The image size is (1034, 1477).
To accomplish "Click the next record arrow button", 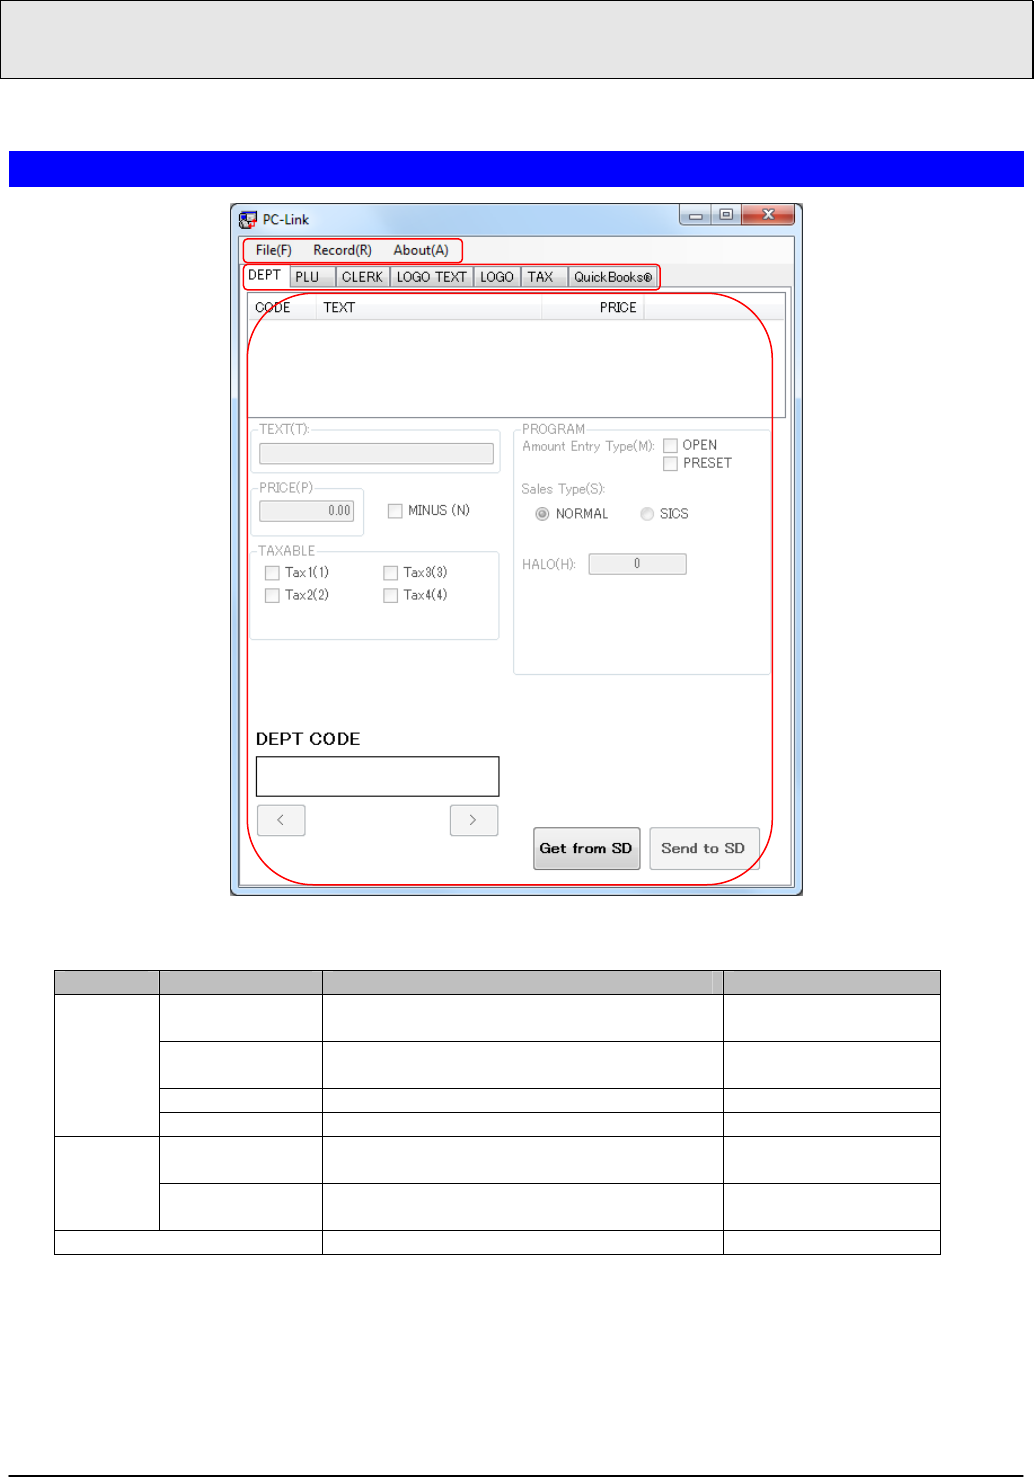I will click(x=473, y=820).
